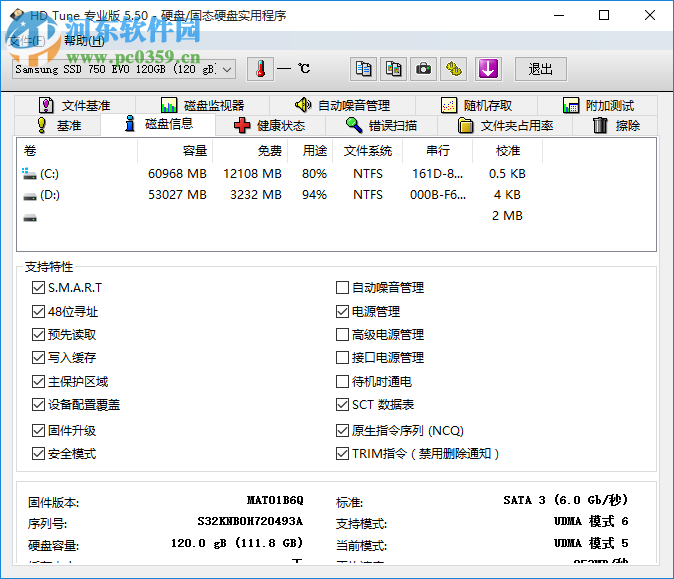Close the HD Tune window
Screen dimensions: 674x579
tap(650, 15)
